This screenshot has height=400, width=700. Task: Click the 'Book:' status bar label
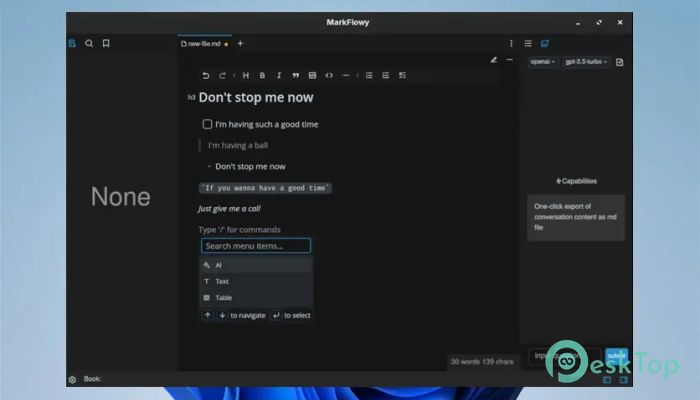pos(92,379)
